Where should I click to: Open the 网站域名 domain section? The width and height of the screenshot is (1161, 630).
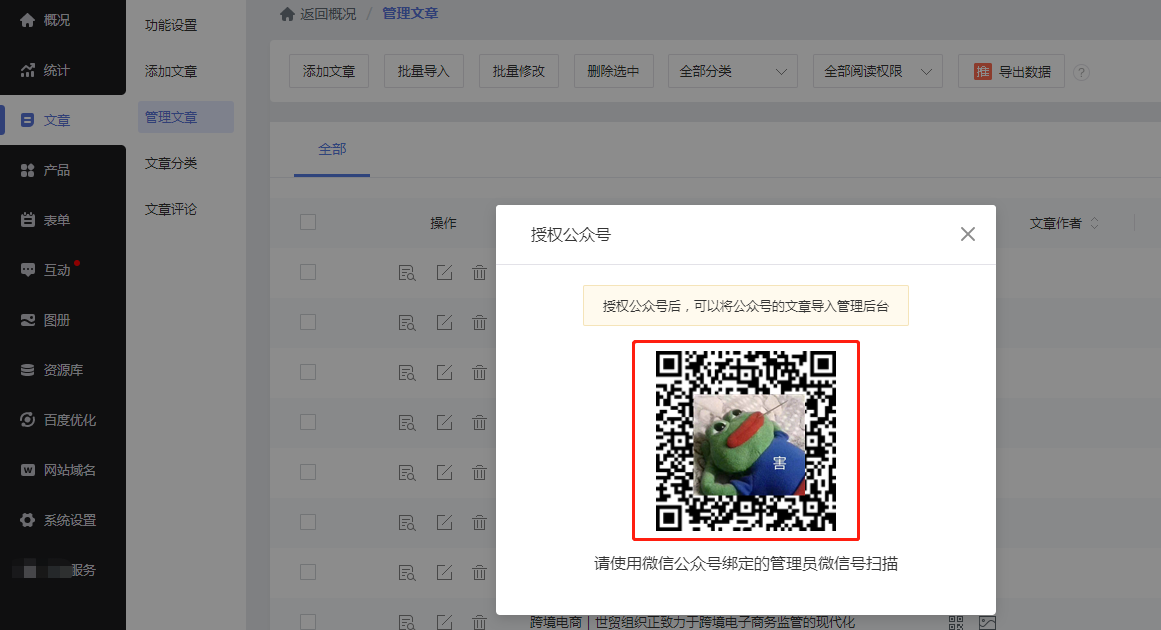58,470
